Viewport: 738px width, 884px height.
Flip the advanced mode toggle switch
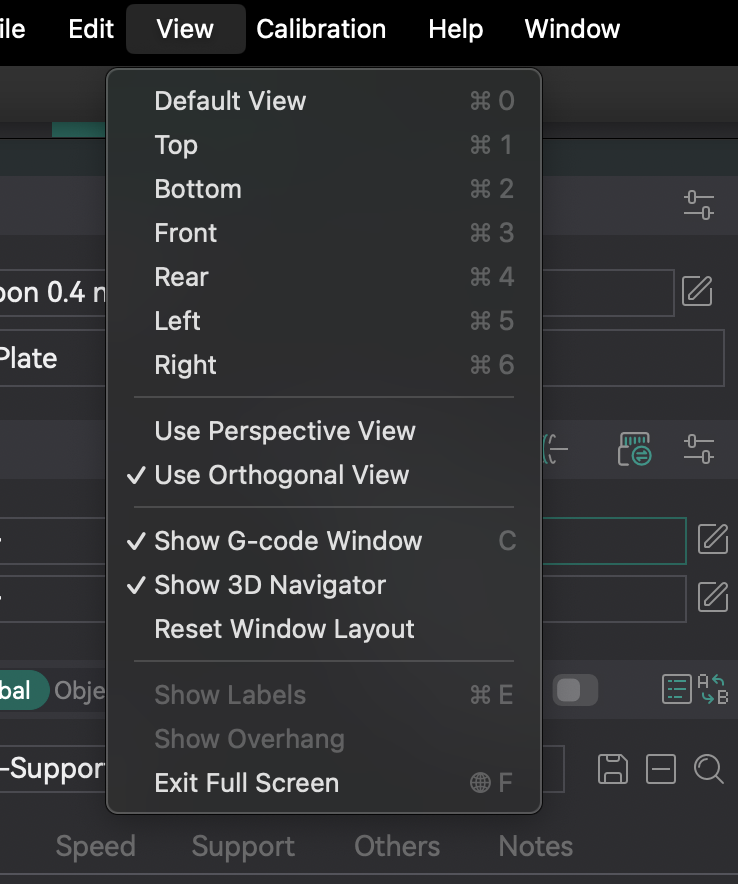576,690
